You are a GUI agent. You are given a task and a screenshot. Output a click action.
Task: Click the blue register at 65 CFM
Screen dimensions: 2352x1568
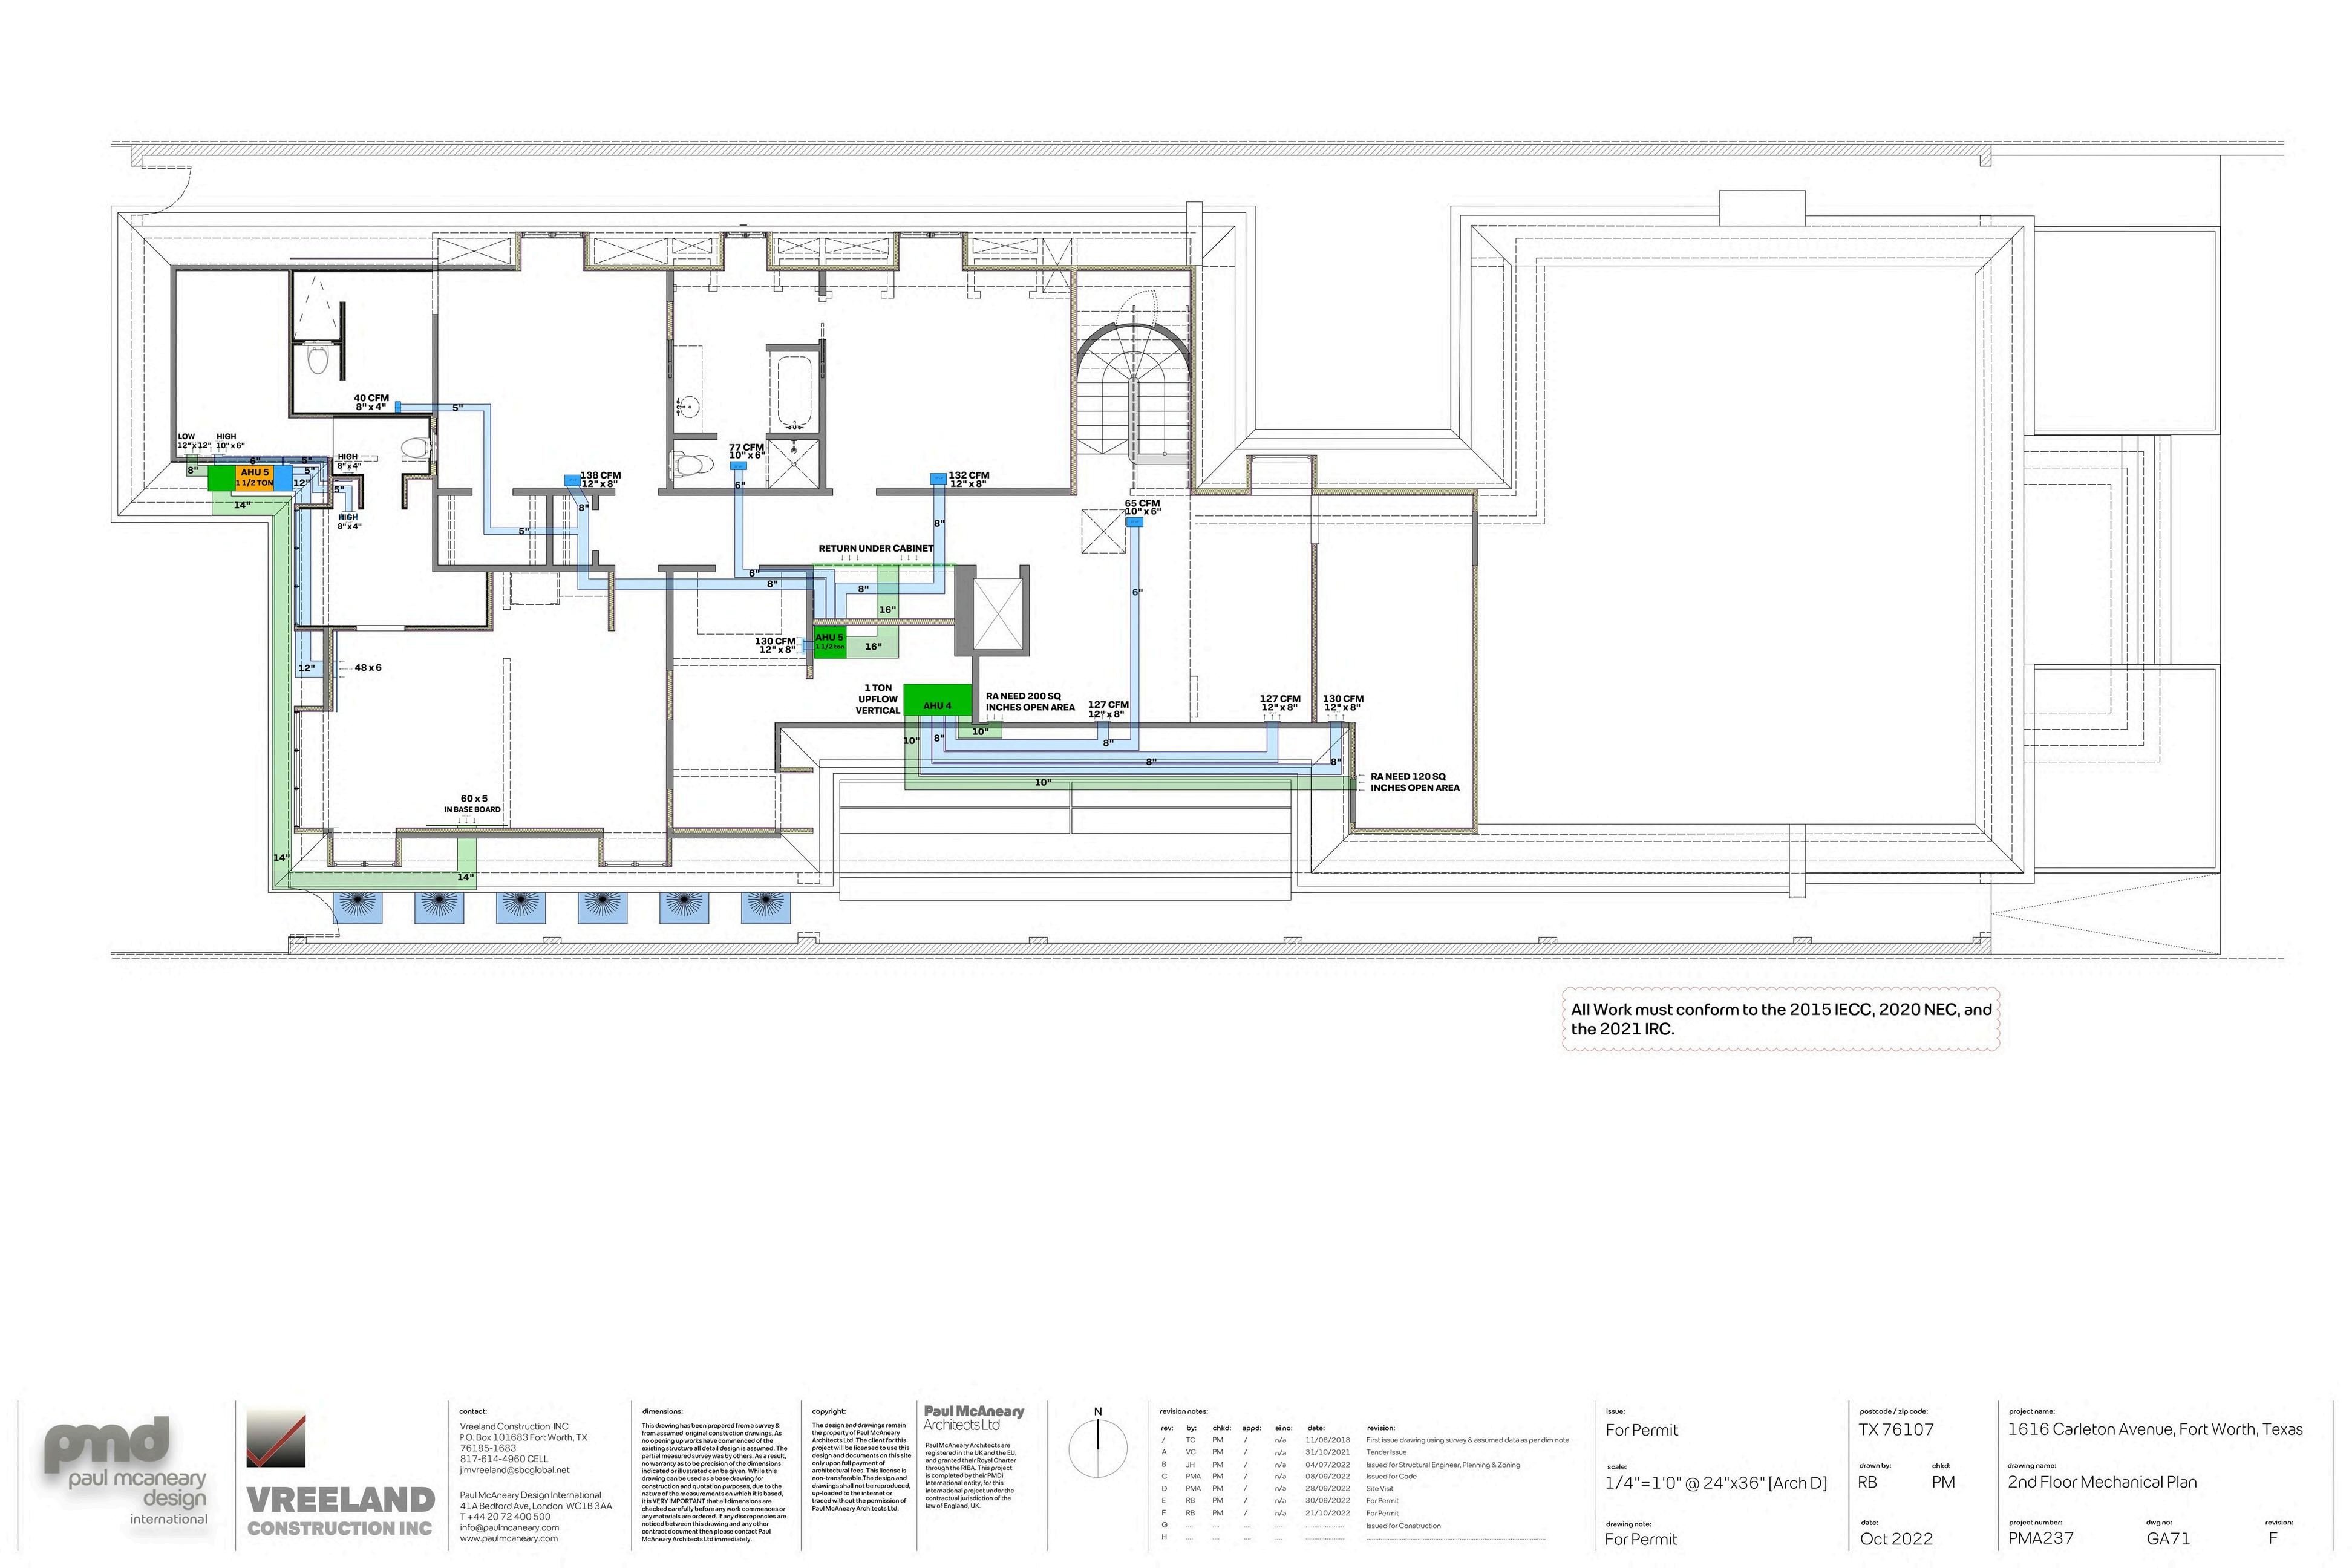1134,522
